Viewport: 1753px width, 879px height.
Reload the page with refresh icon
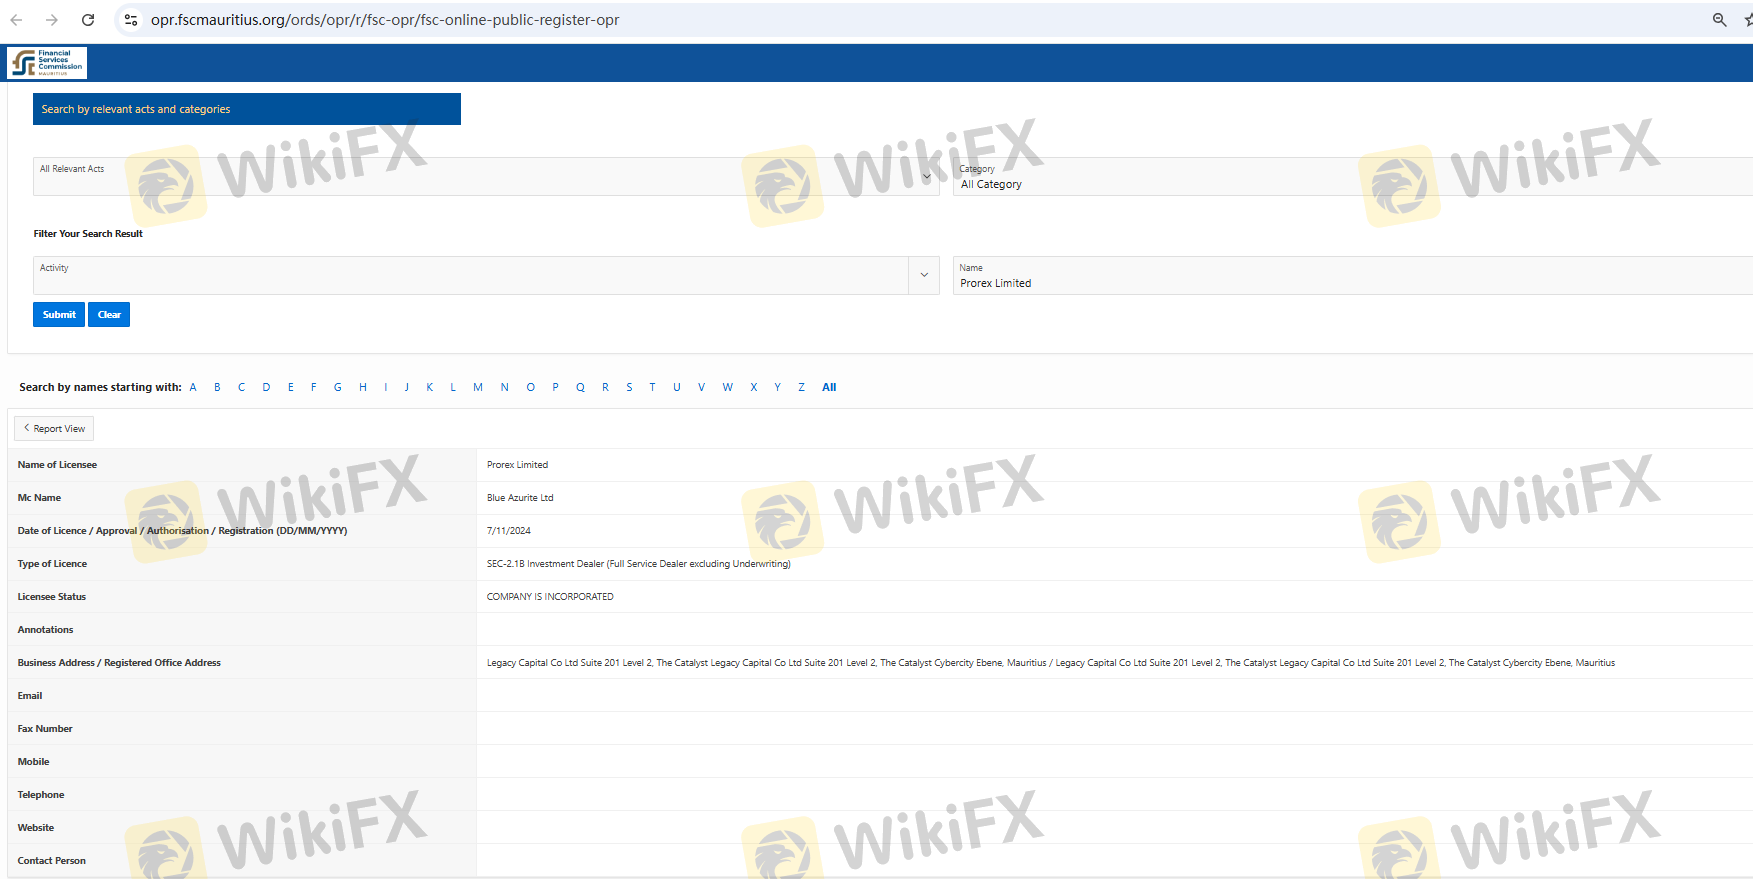(x=88, y=20)
